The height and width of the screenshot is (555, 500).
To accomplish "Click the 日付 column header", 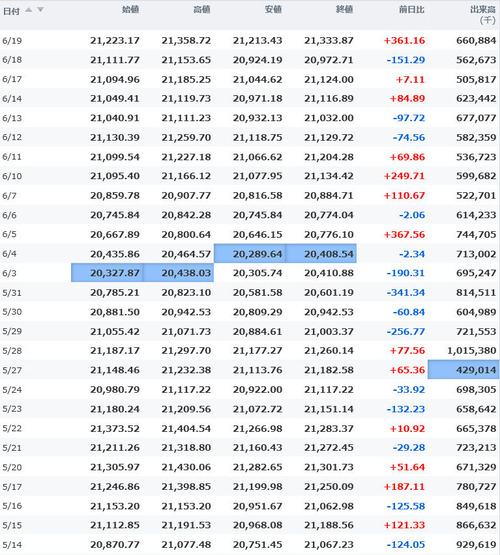I will click(x=11, y=11).
